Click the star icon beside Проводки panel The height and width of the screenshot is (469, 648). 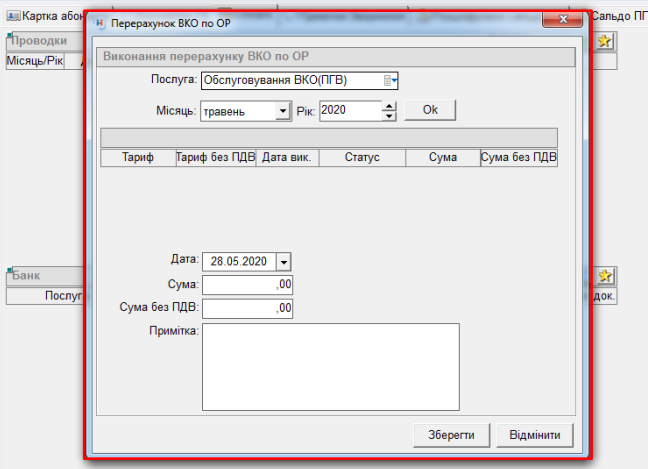click(605, 41)
